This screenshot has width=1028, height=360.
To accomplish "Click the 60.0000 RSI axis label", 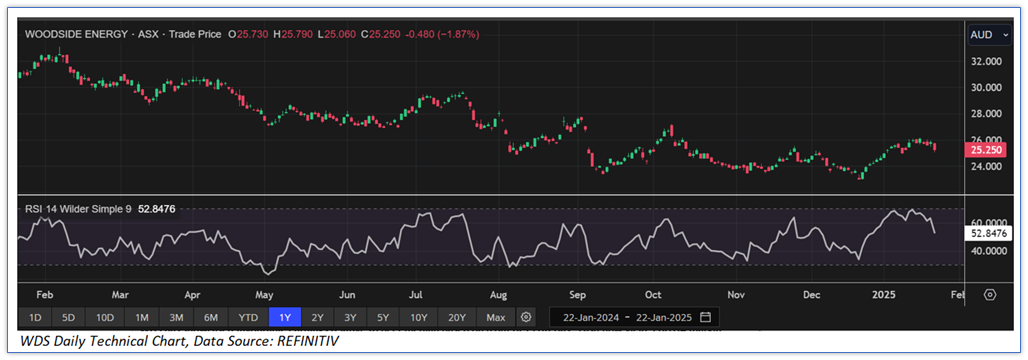I will [x=989, y=223].
